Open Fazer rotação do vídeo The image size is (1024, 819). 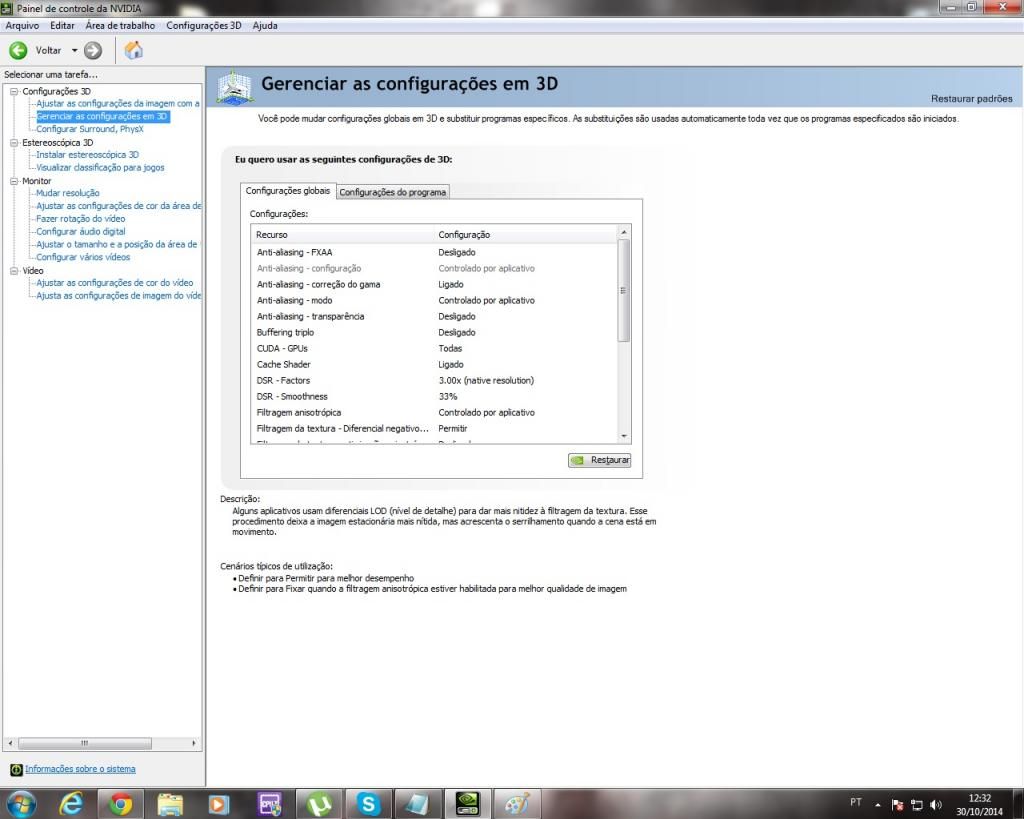[80, 219]
